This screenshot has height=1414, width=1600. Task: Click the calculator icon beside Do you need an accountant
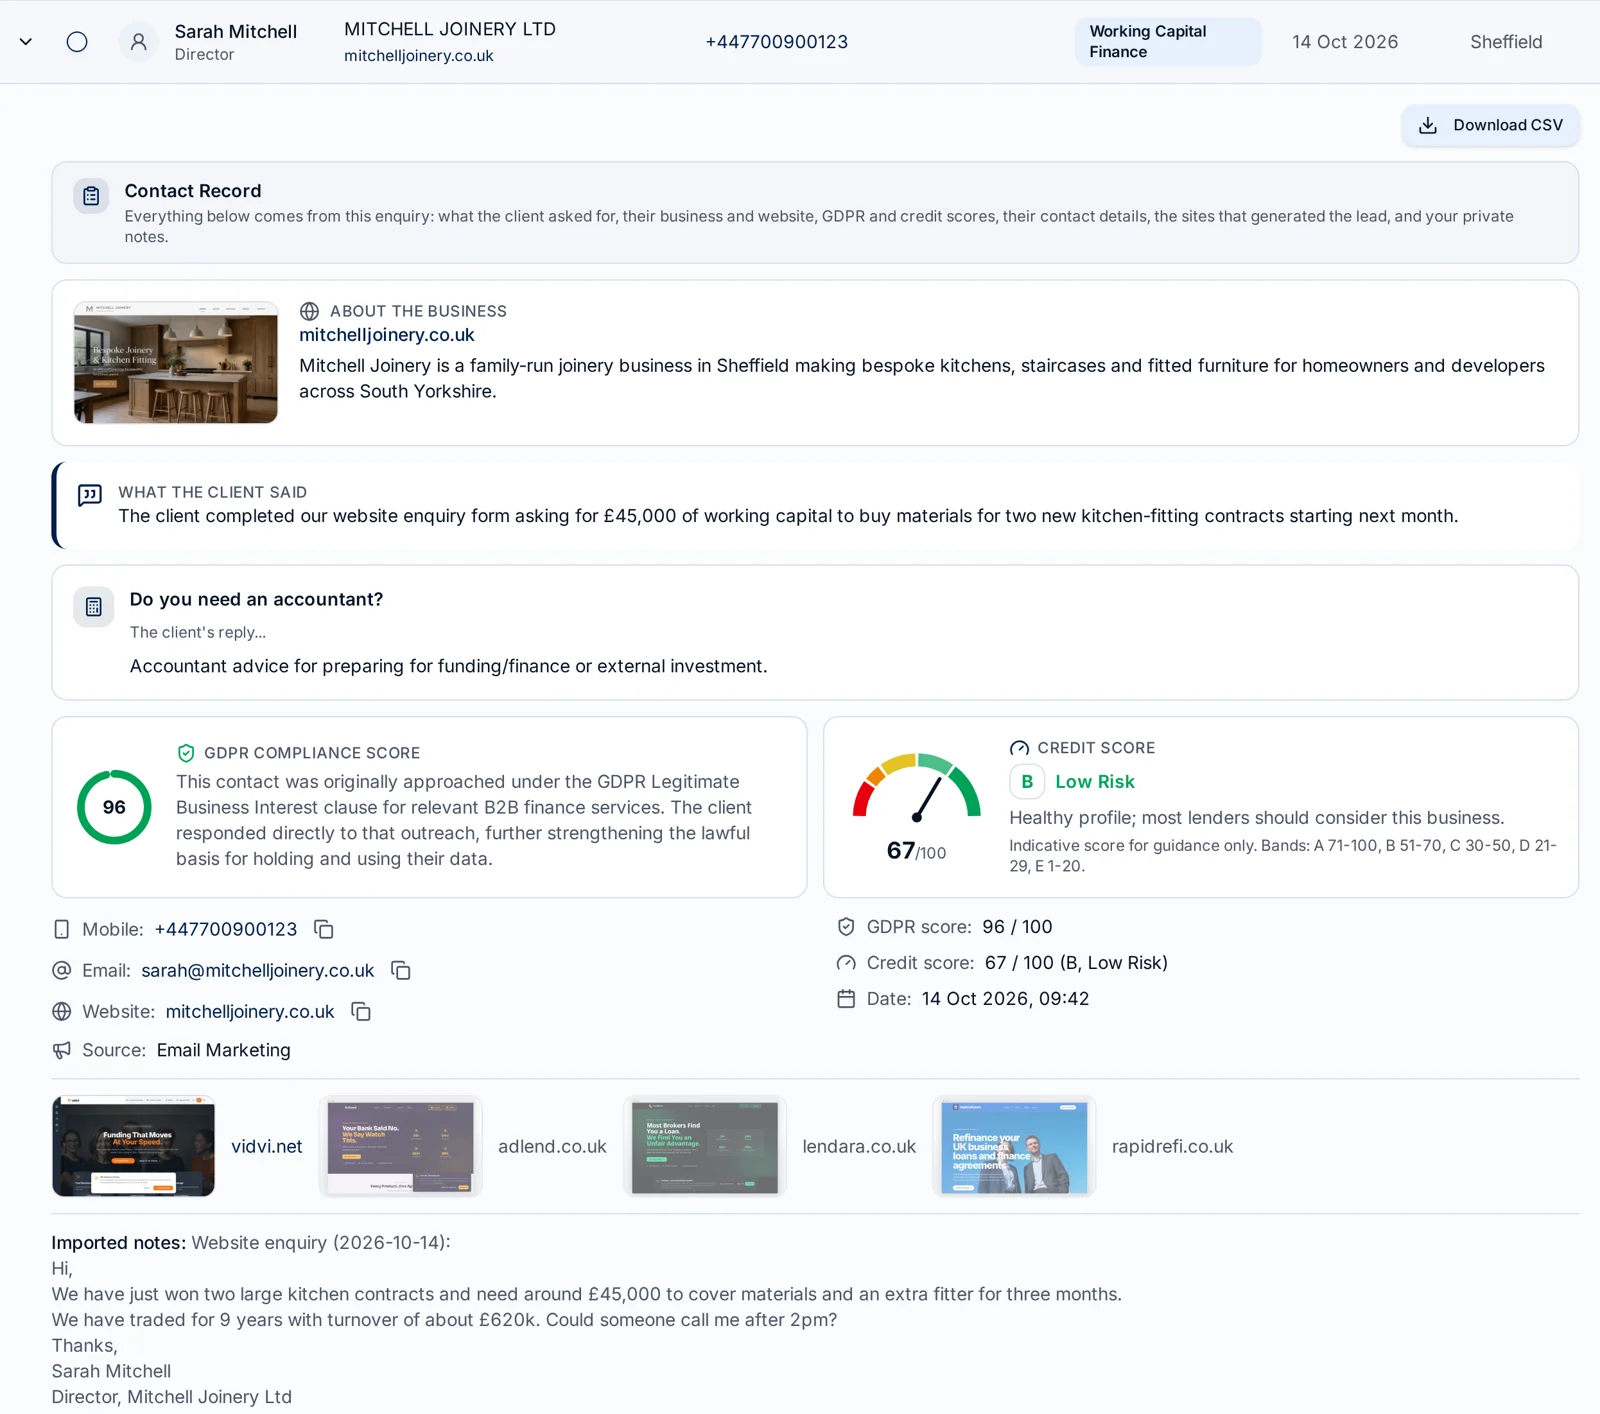(x=94, y=607)
